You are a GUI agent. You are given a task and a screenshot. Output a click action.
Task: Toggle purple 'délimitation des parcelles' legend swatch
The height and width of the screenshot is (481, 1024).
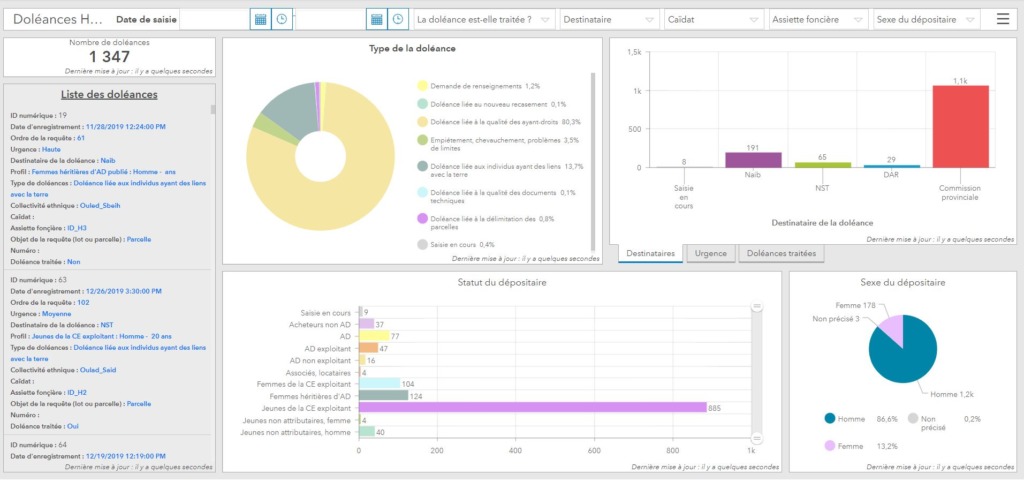tap(423, 219)
